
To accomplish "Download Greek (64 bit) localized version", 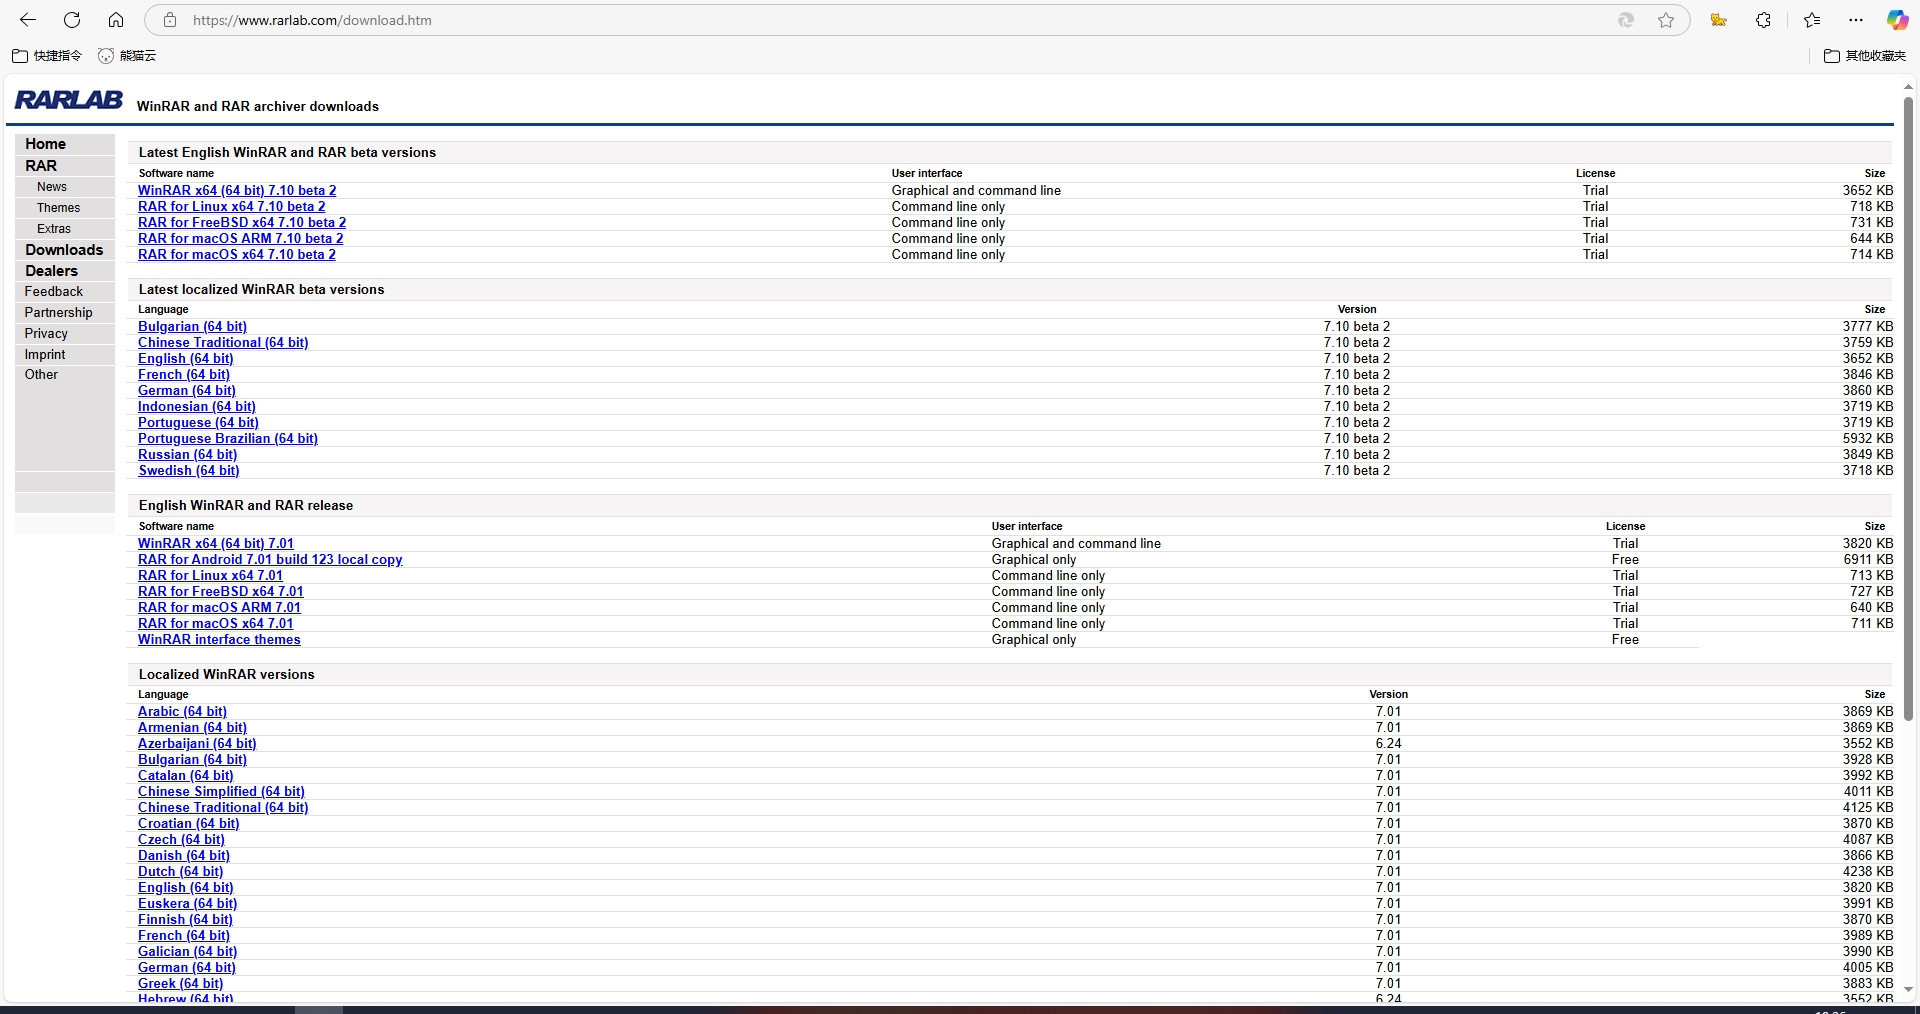I will pyautogui.click(x=180, y=984).
